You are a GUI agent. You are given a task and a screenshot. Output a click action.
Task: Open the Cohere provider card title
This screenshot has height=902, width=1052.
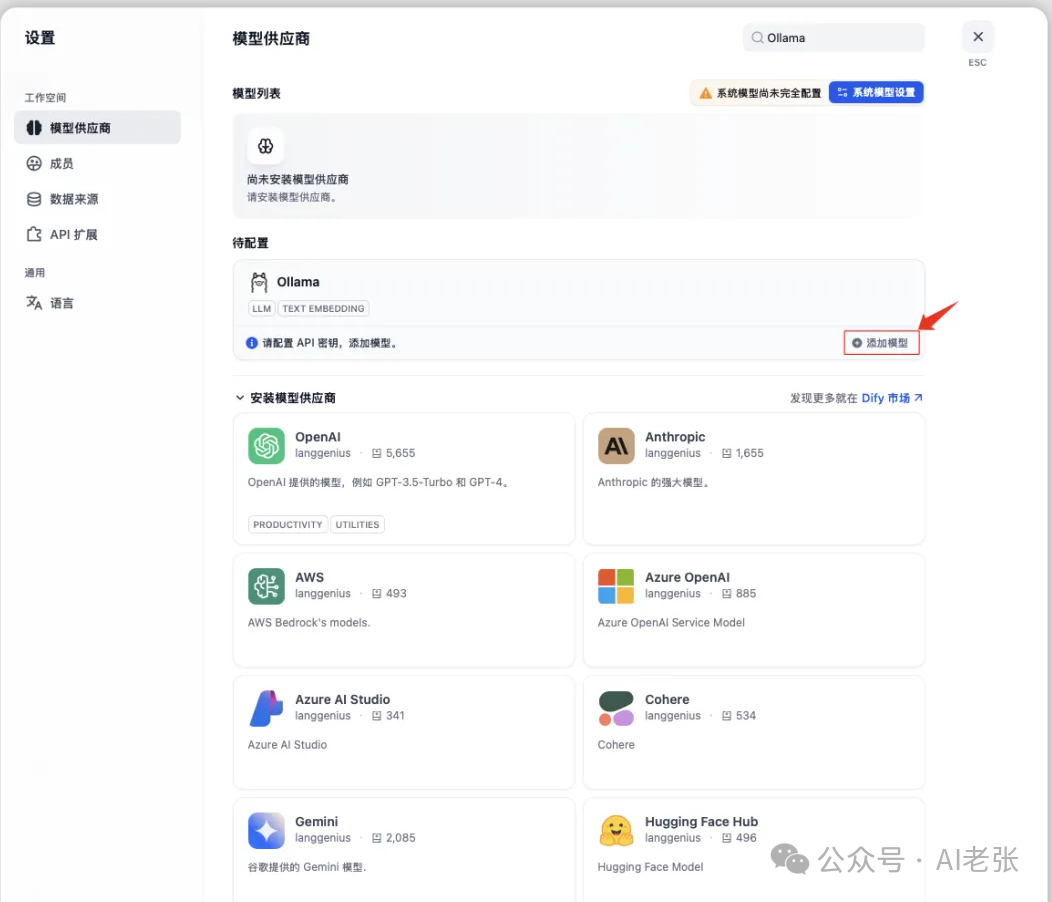[x=667, y=699]
